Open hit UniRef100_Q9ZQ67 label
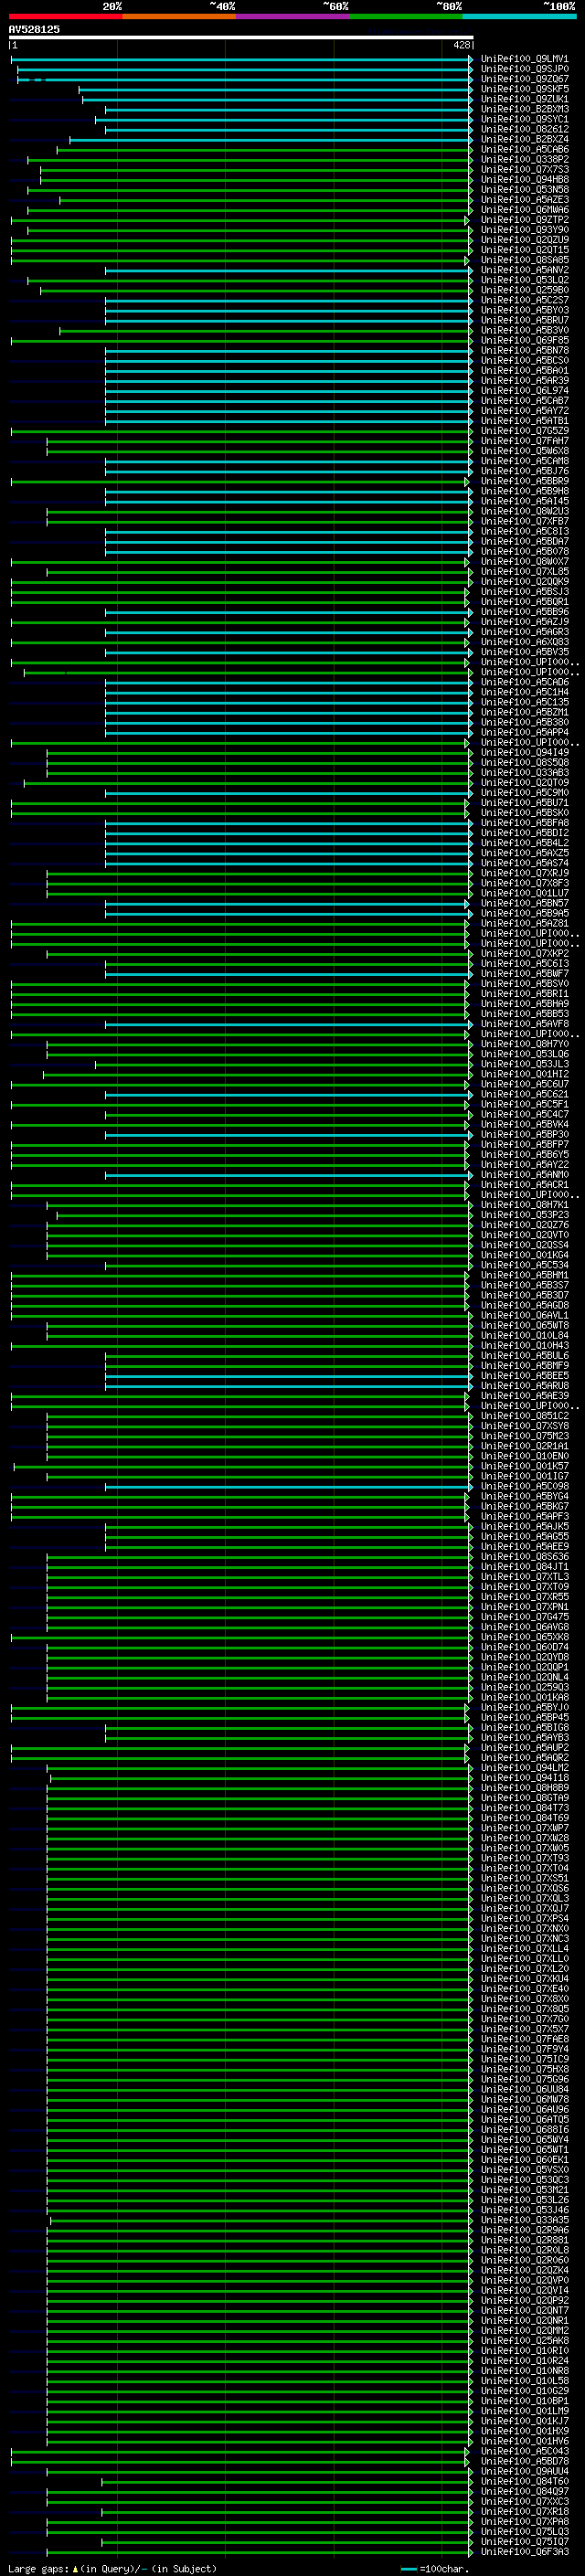This screenshot has width=585, height=2576. tap(525, 79)
